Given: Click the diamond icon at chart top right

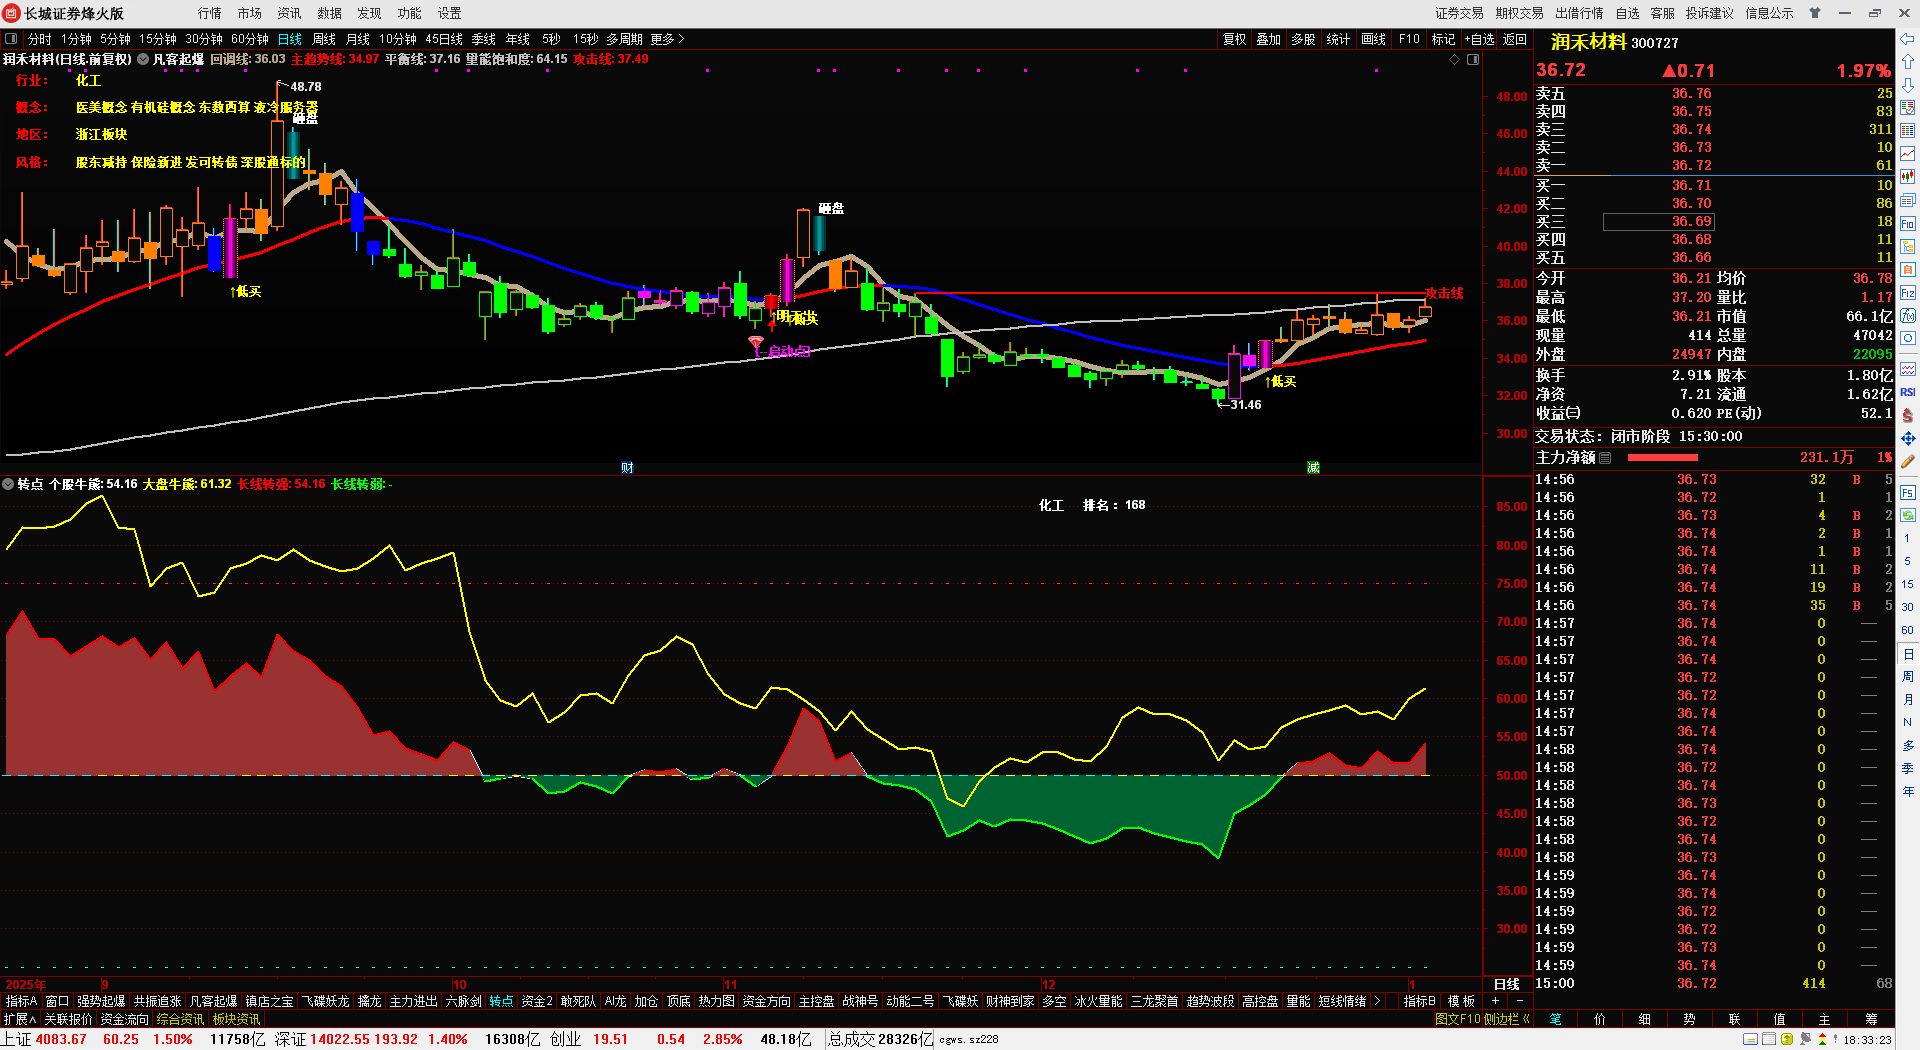Looking at the screenshot, I should [1454, 60].
